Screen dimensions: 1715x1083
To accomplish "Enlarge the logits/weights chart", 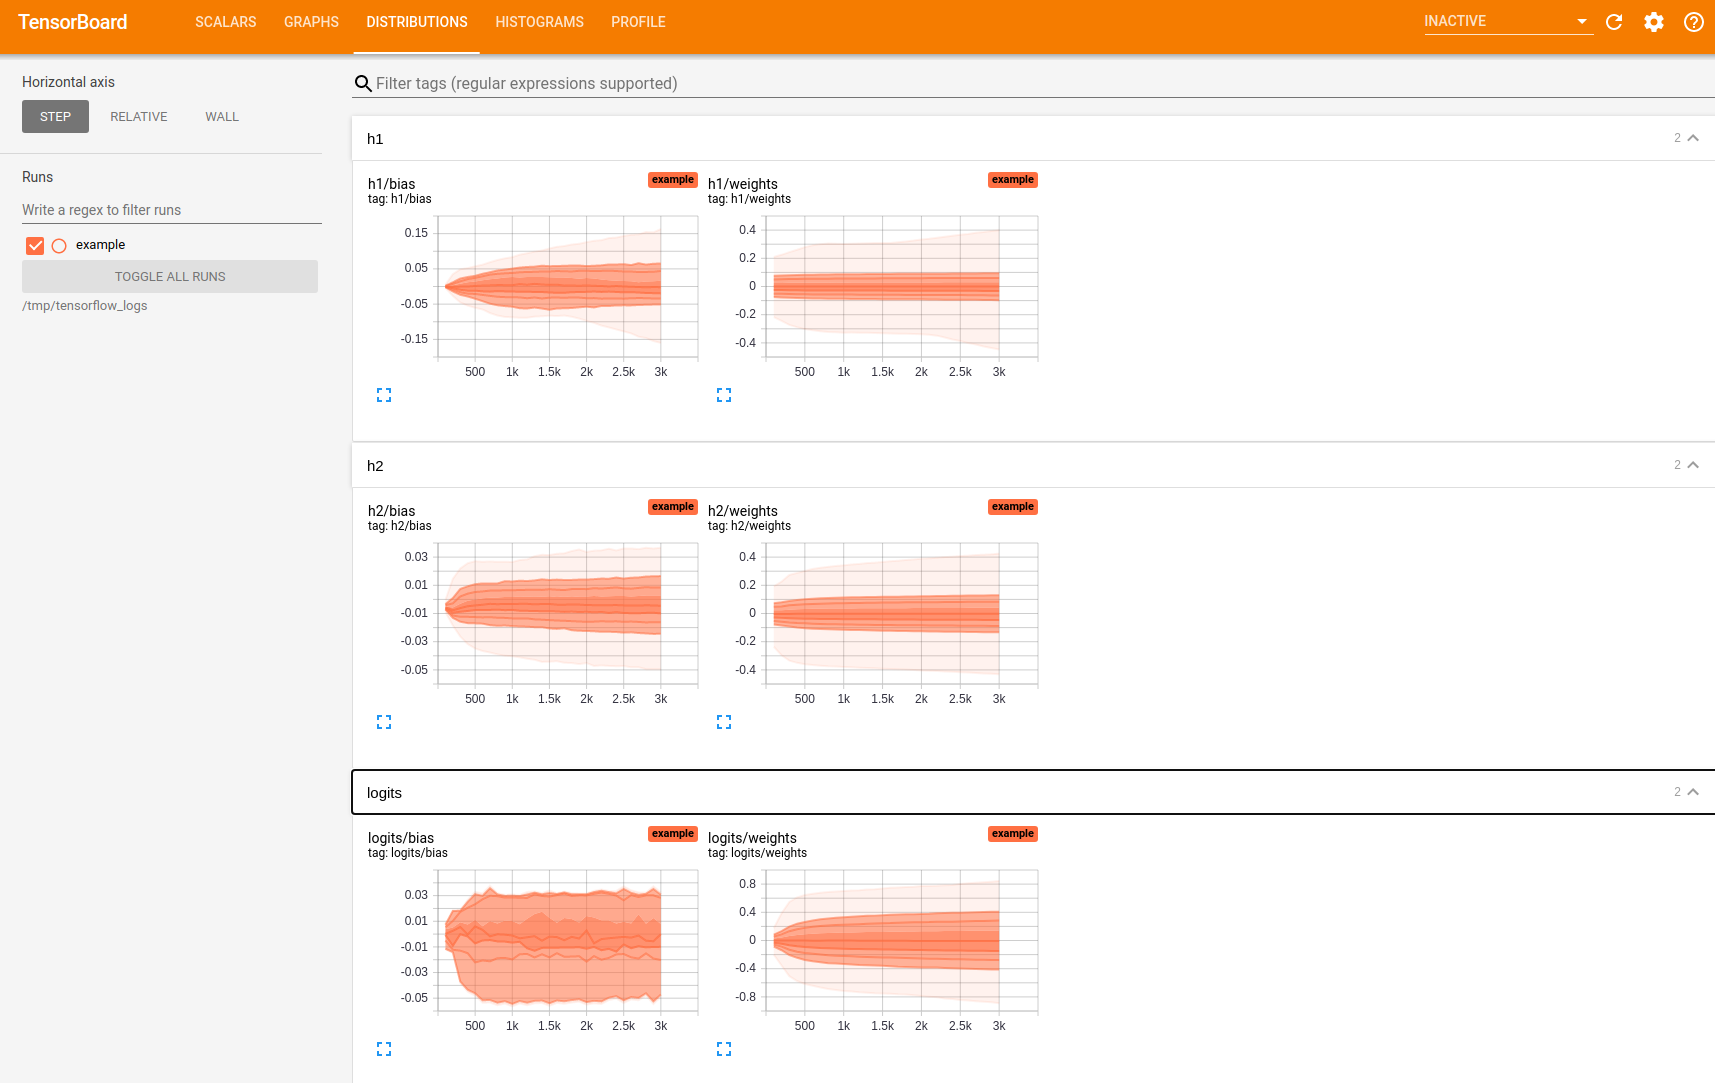I will tap(724, 1049).
